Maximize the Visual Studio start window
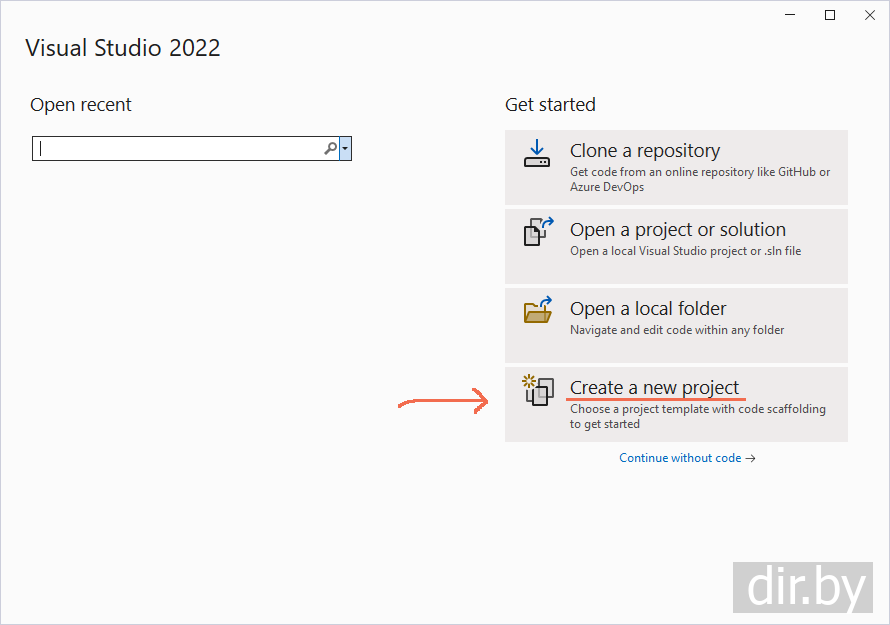This screenshot has height=625, width=890. click(x=830, y=15)
